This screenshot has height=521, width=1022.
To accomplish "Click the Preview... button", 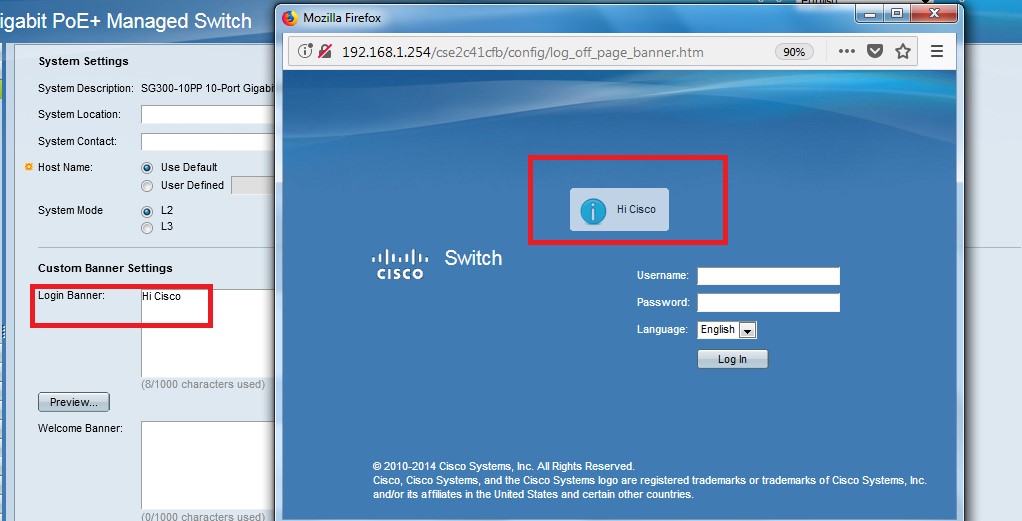I will point(74,402).
